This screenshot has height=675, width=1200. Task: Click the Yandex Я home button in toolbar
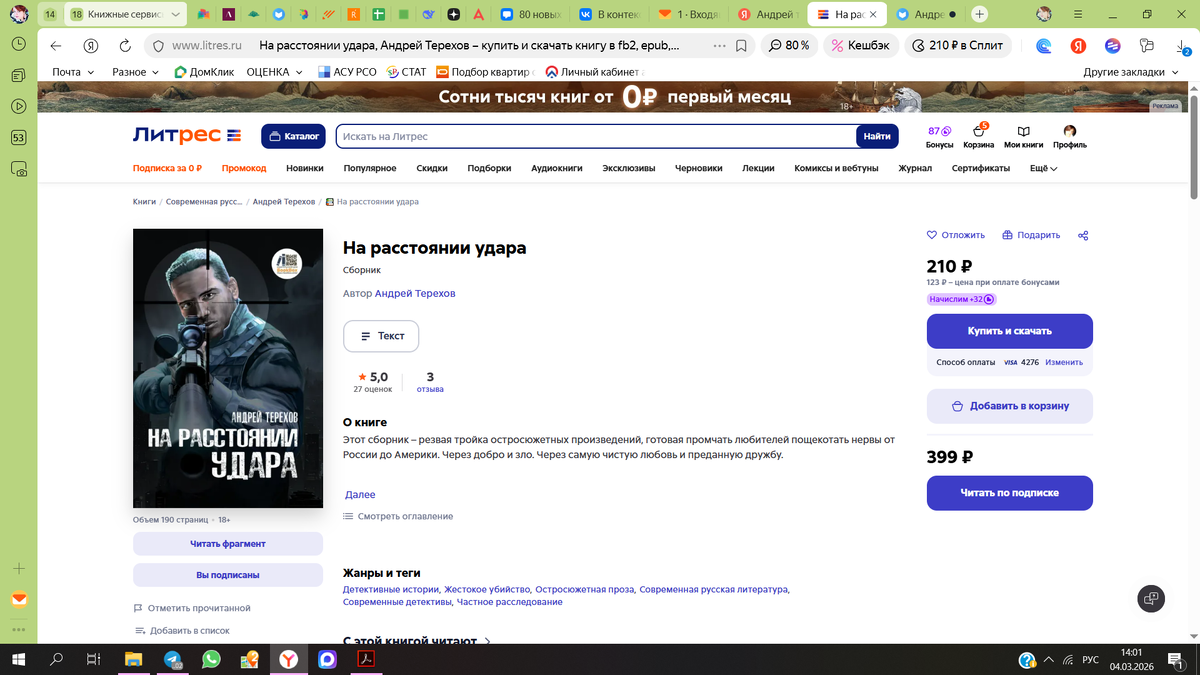(91, 46)
